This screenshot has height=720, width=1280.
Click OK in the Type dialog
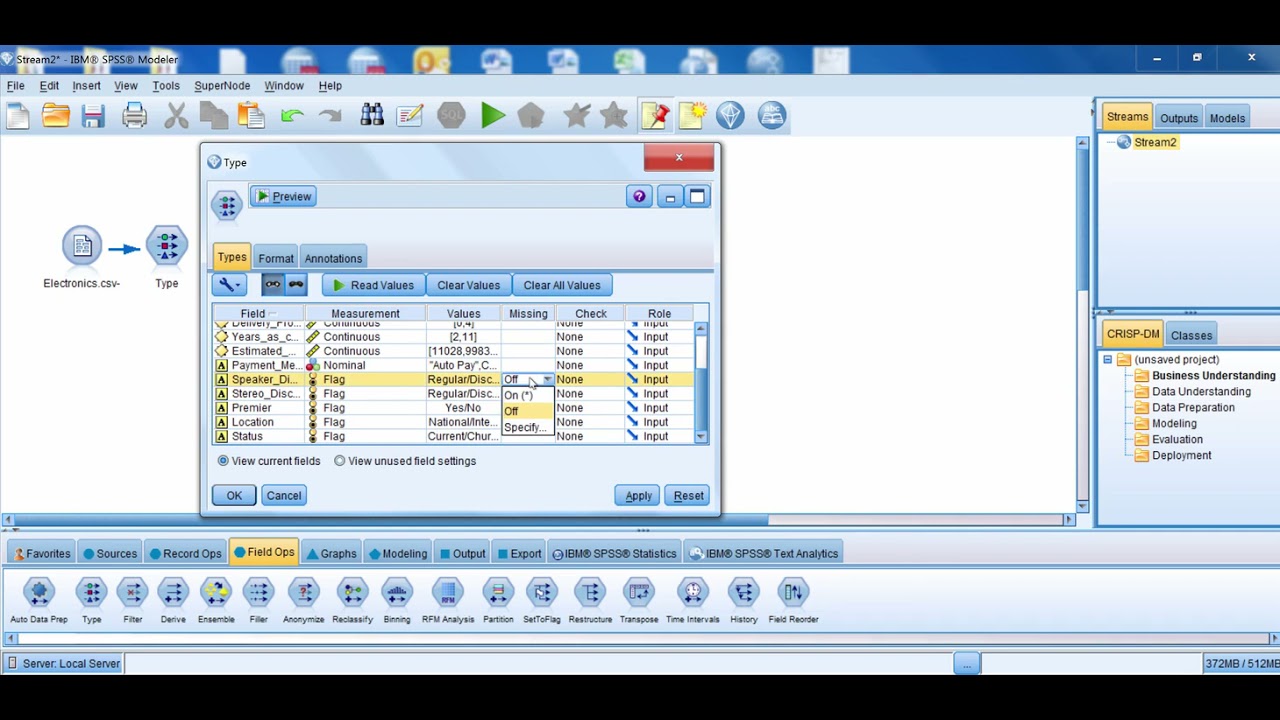234,495
